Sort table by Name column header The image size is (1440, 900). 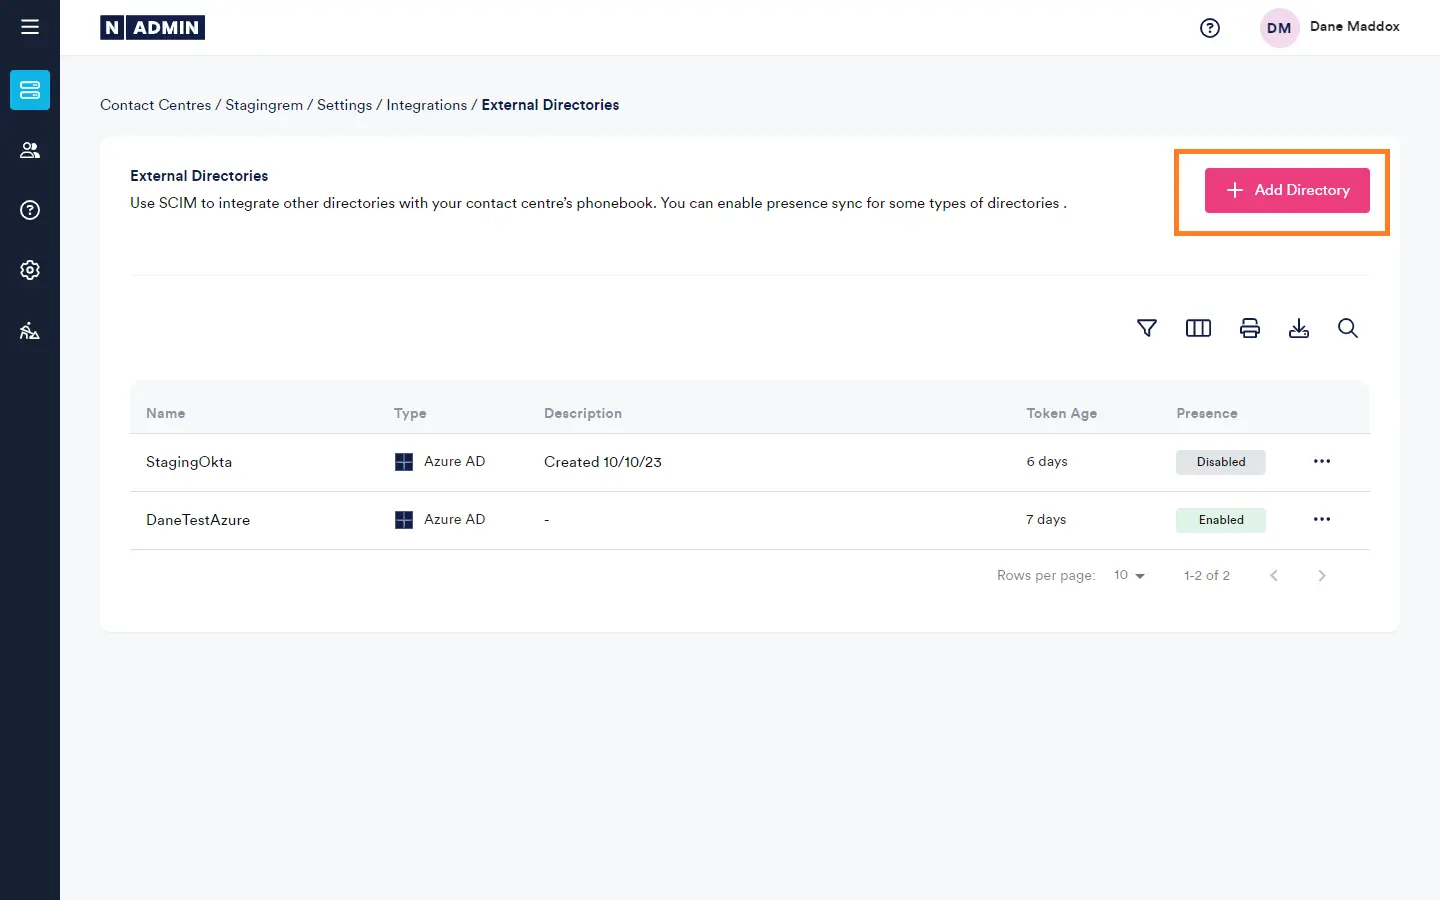[166, 413]
